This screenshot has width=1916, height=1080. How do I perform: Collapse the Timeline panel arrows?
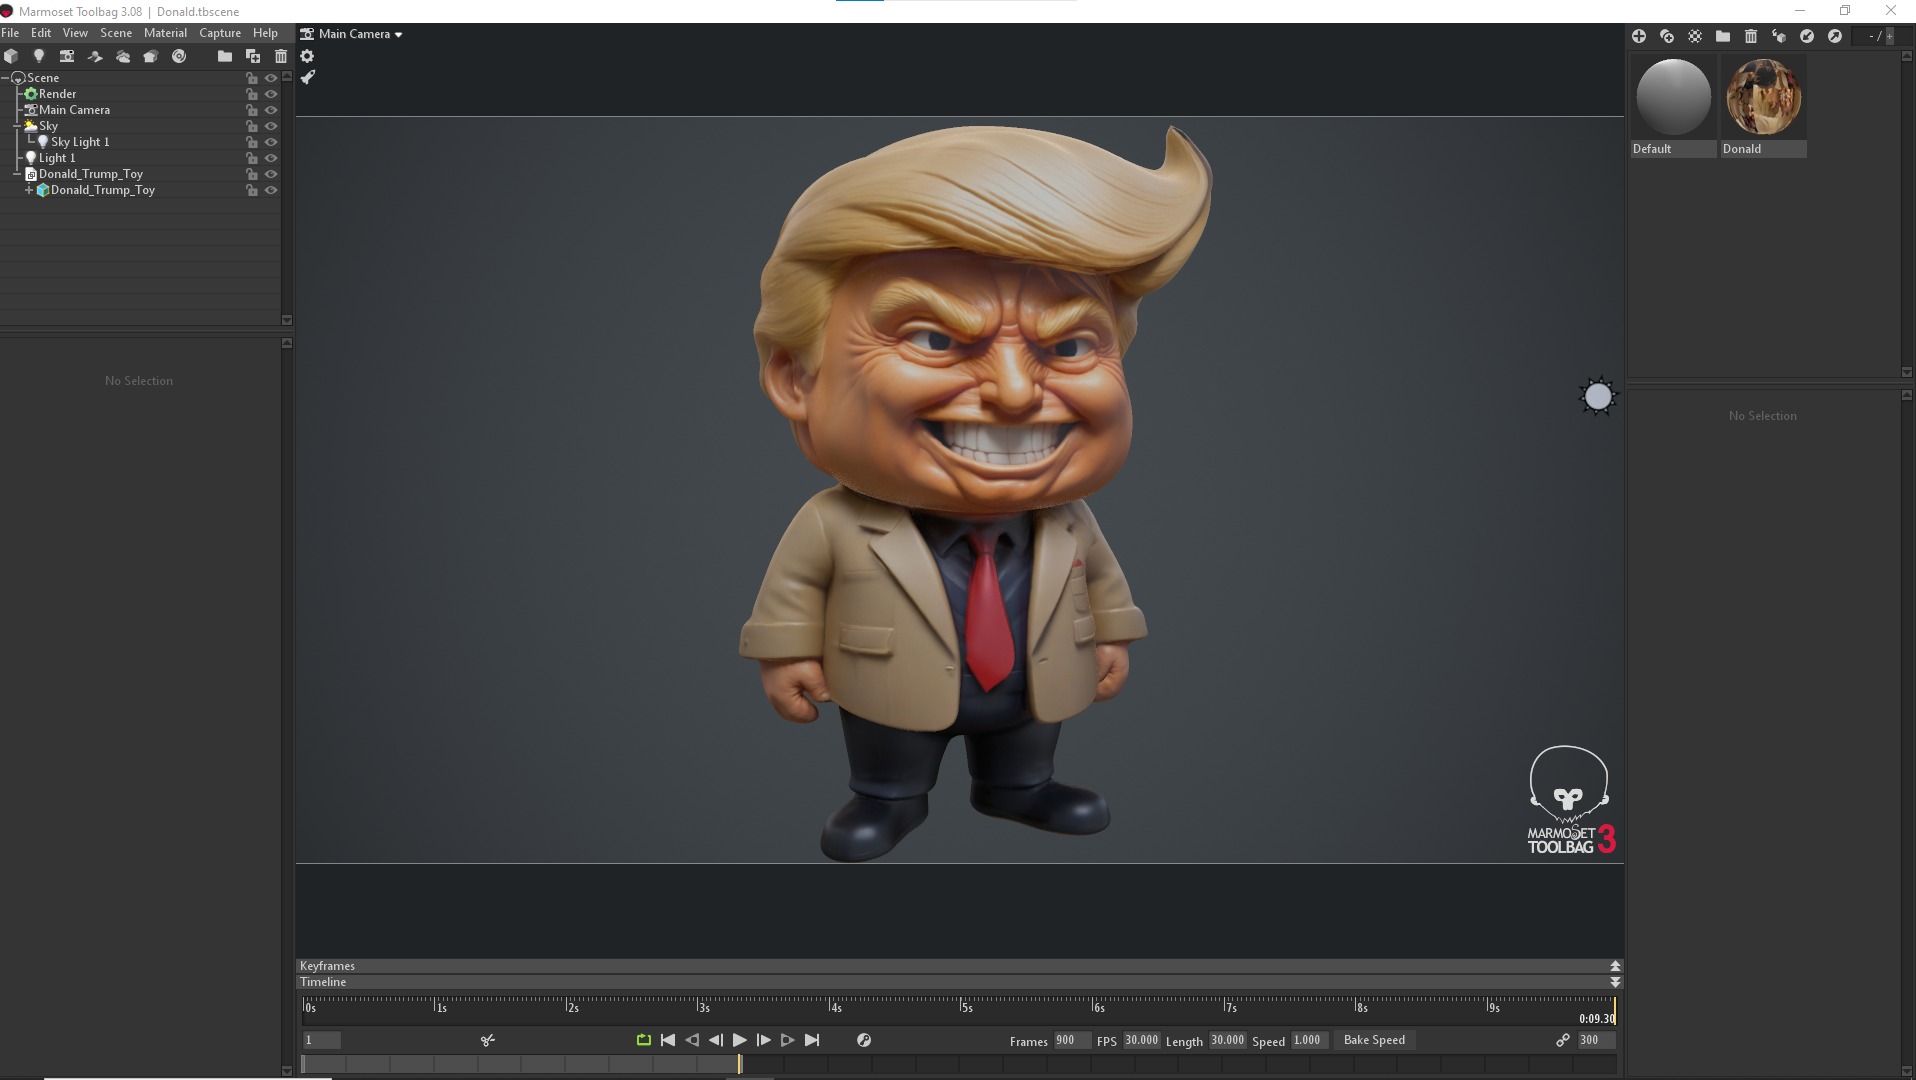click(1615, 982)
